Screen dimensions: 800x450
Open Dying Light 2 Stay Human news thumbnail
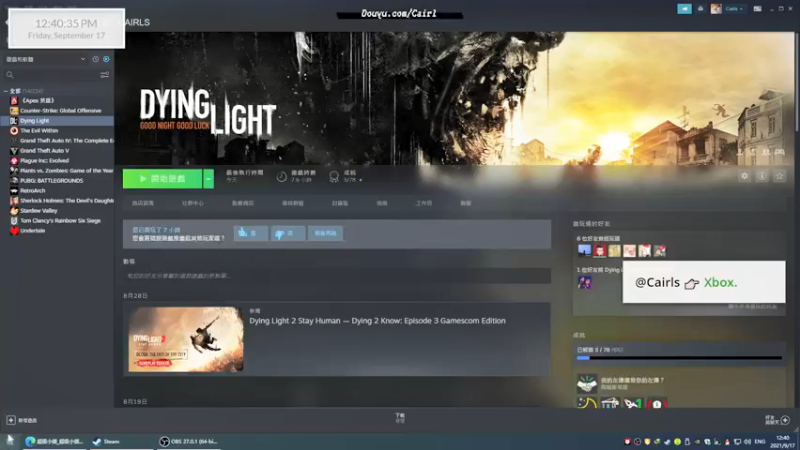[186, 339]
